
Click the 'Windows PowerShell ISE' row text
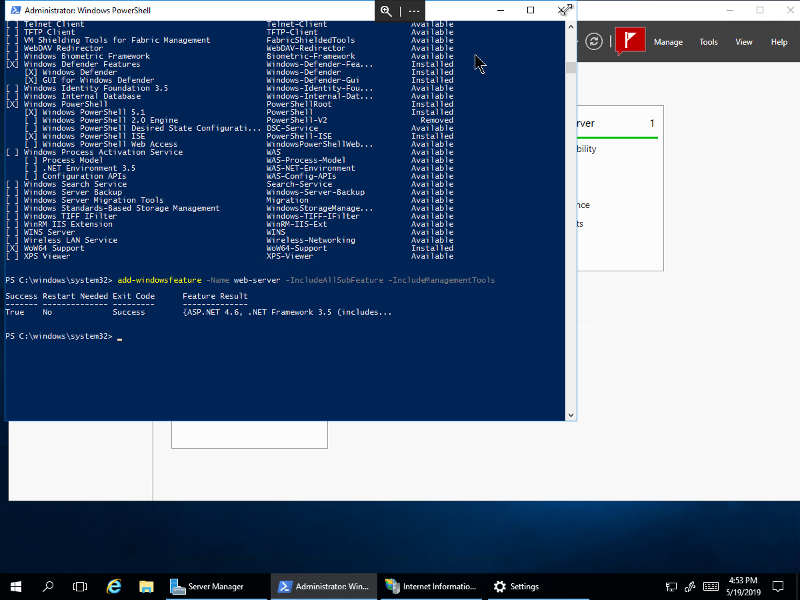(x=93, y=136)
